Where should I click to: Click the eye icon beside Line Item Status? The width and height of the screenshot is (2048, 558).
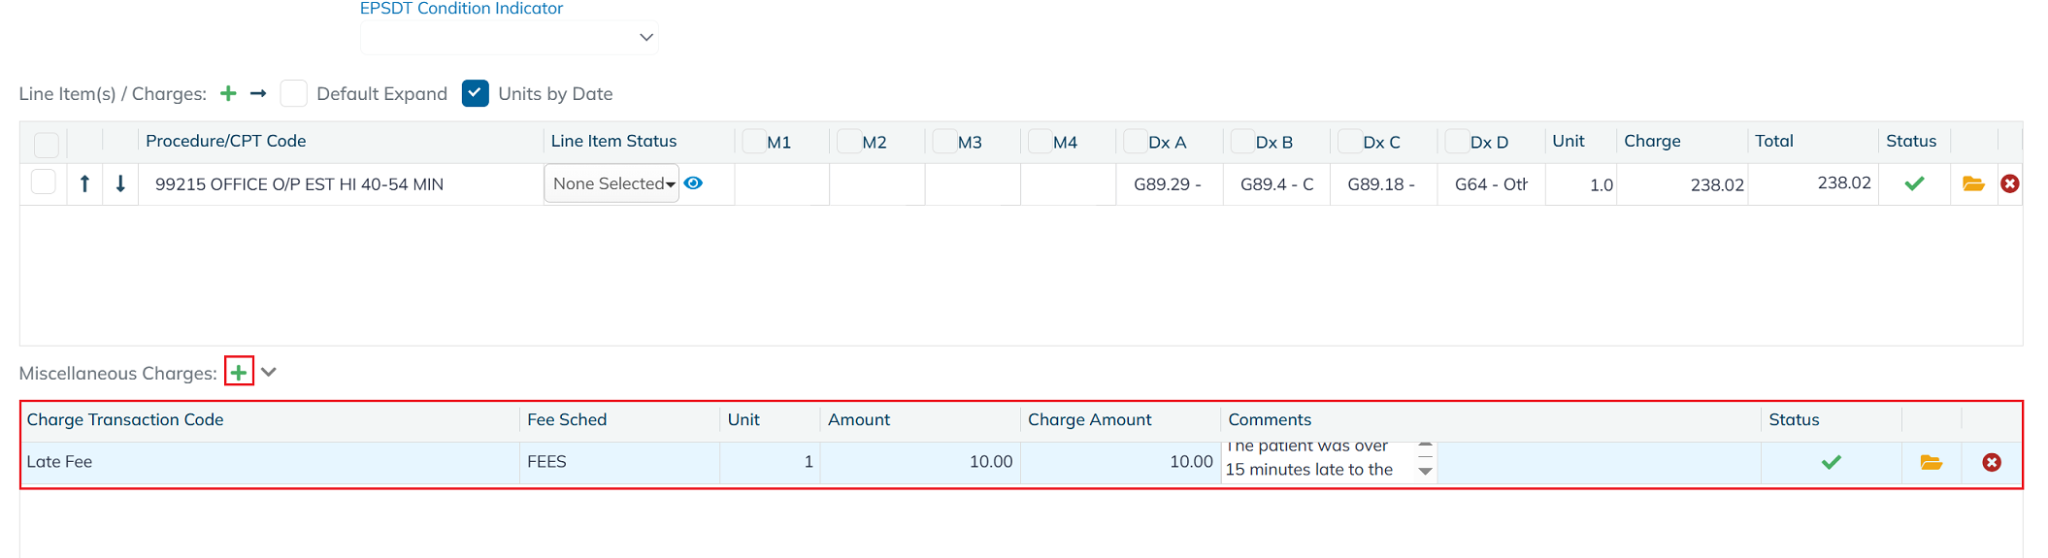tap(693, 184)
